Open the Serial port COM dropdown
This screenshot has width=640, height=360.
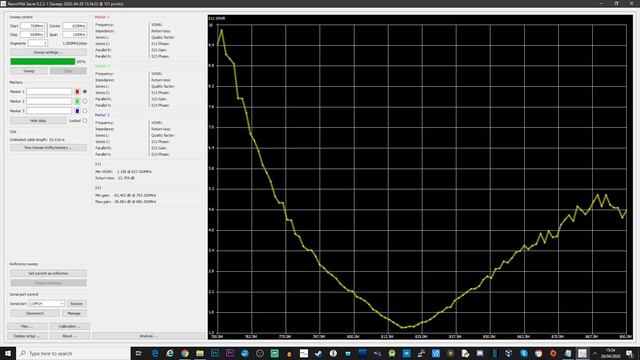click(x=47, y=304)
